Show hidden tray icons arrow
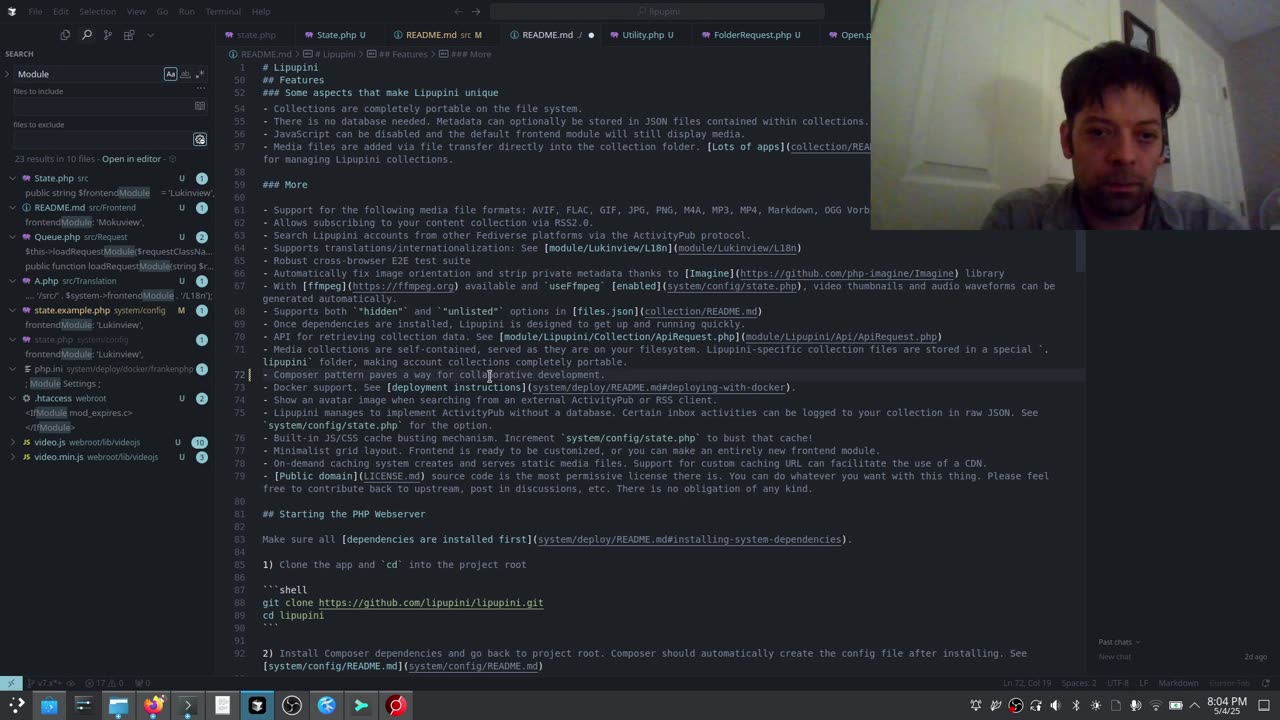 click(1194, 705)
